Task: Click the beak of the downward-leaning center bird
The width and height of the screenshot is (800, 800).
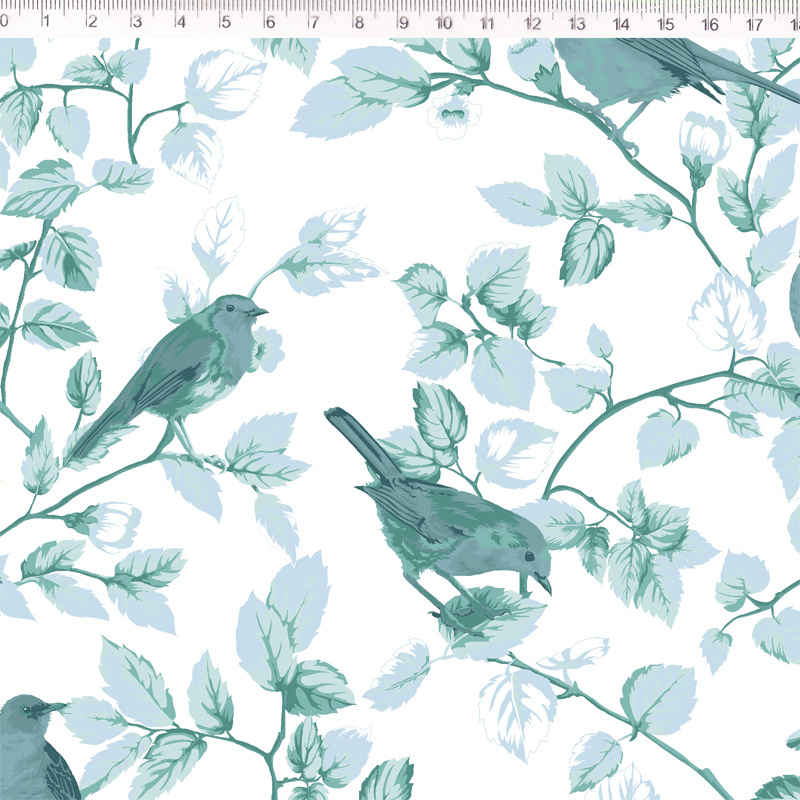Action: [x=543, y=582]
